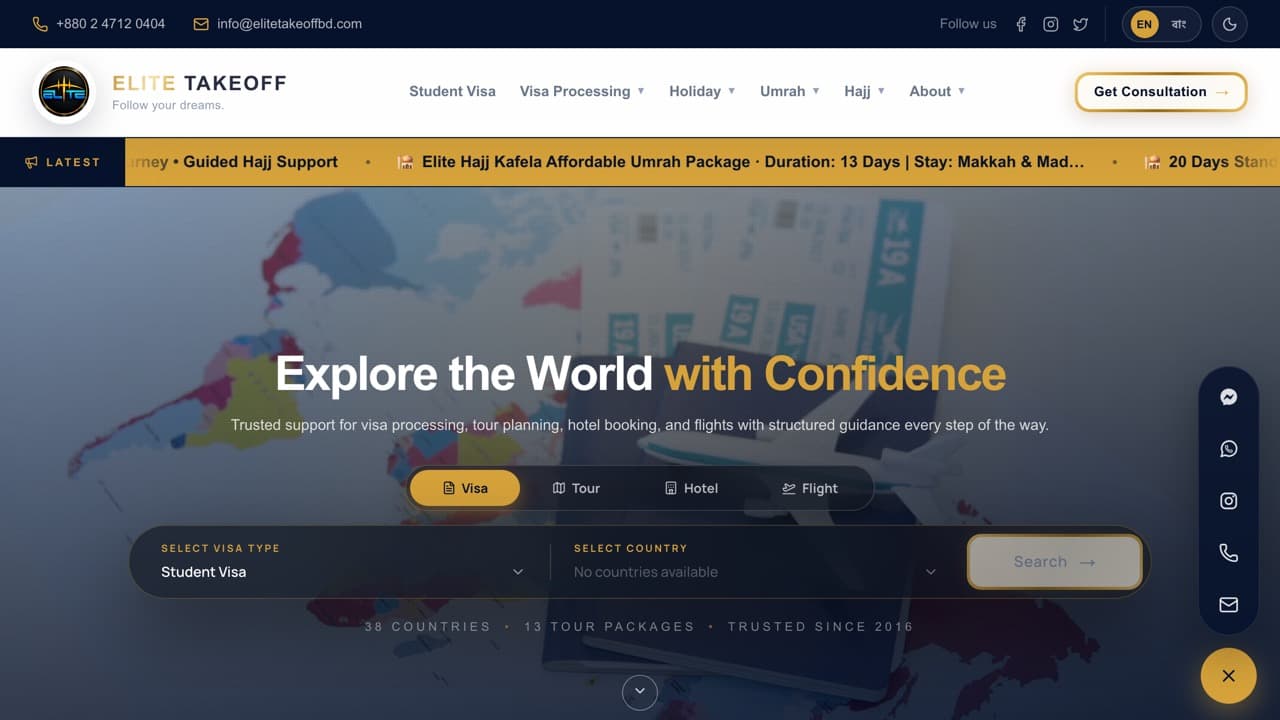Open the Facebook icon in top bar
Image resolution: width=1280 pixels, height=720 pixels.
1021,24
